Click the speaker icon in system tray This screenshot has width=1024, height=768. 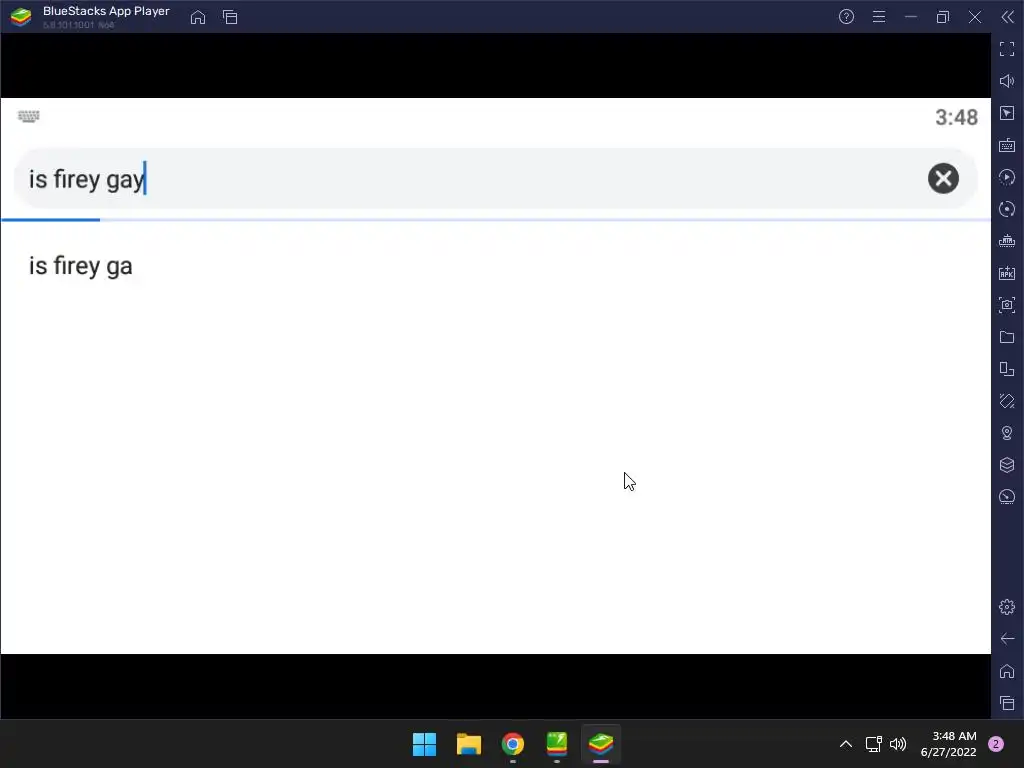coord(898,744)
